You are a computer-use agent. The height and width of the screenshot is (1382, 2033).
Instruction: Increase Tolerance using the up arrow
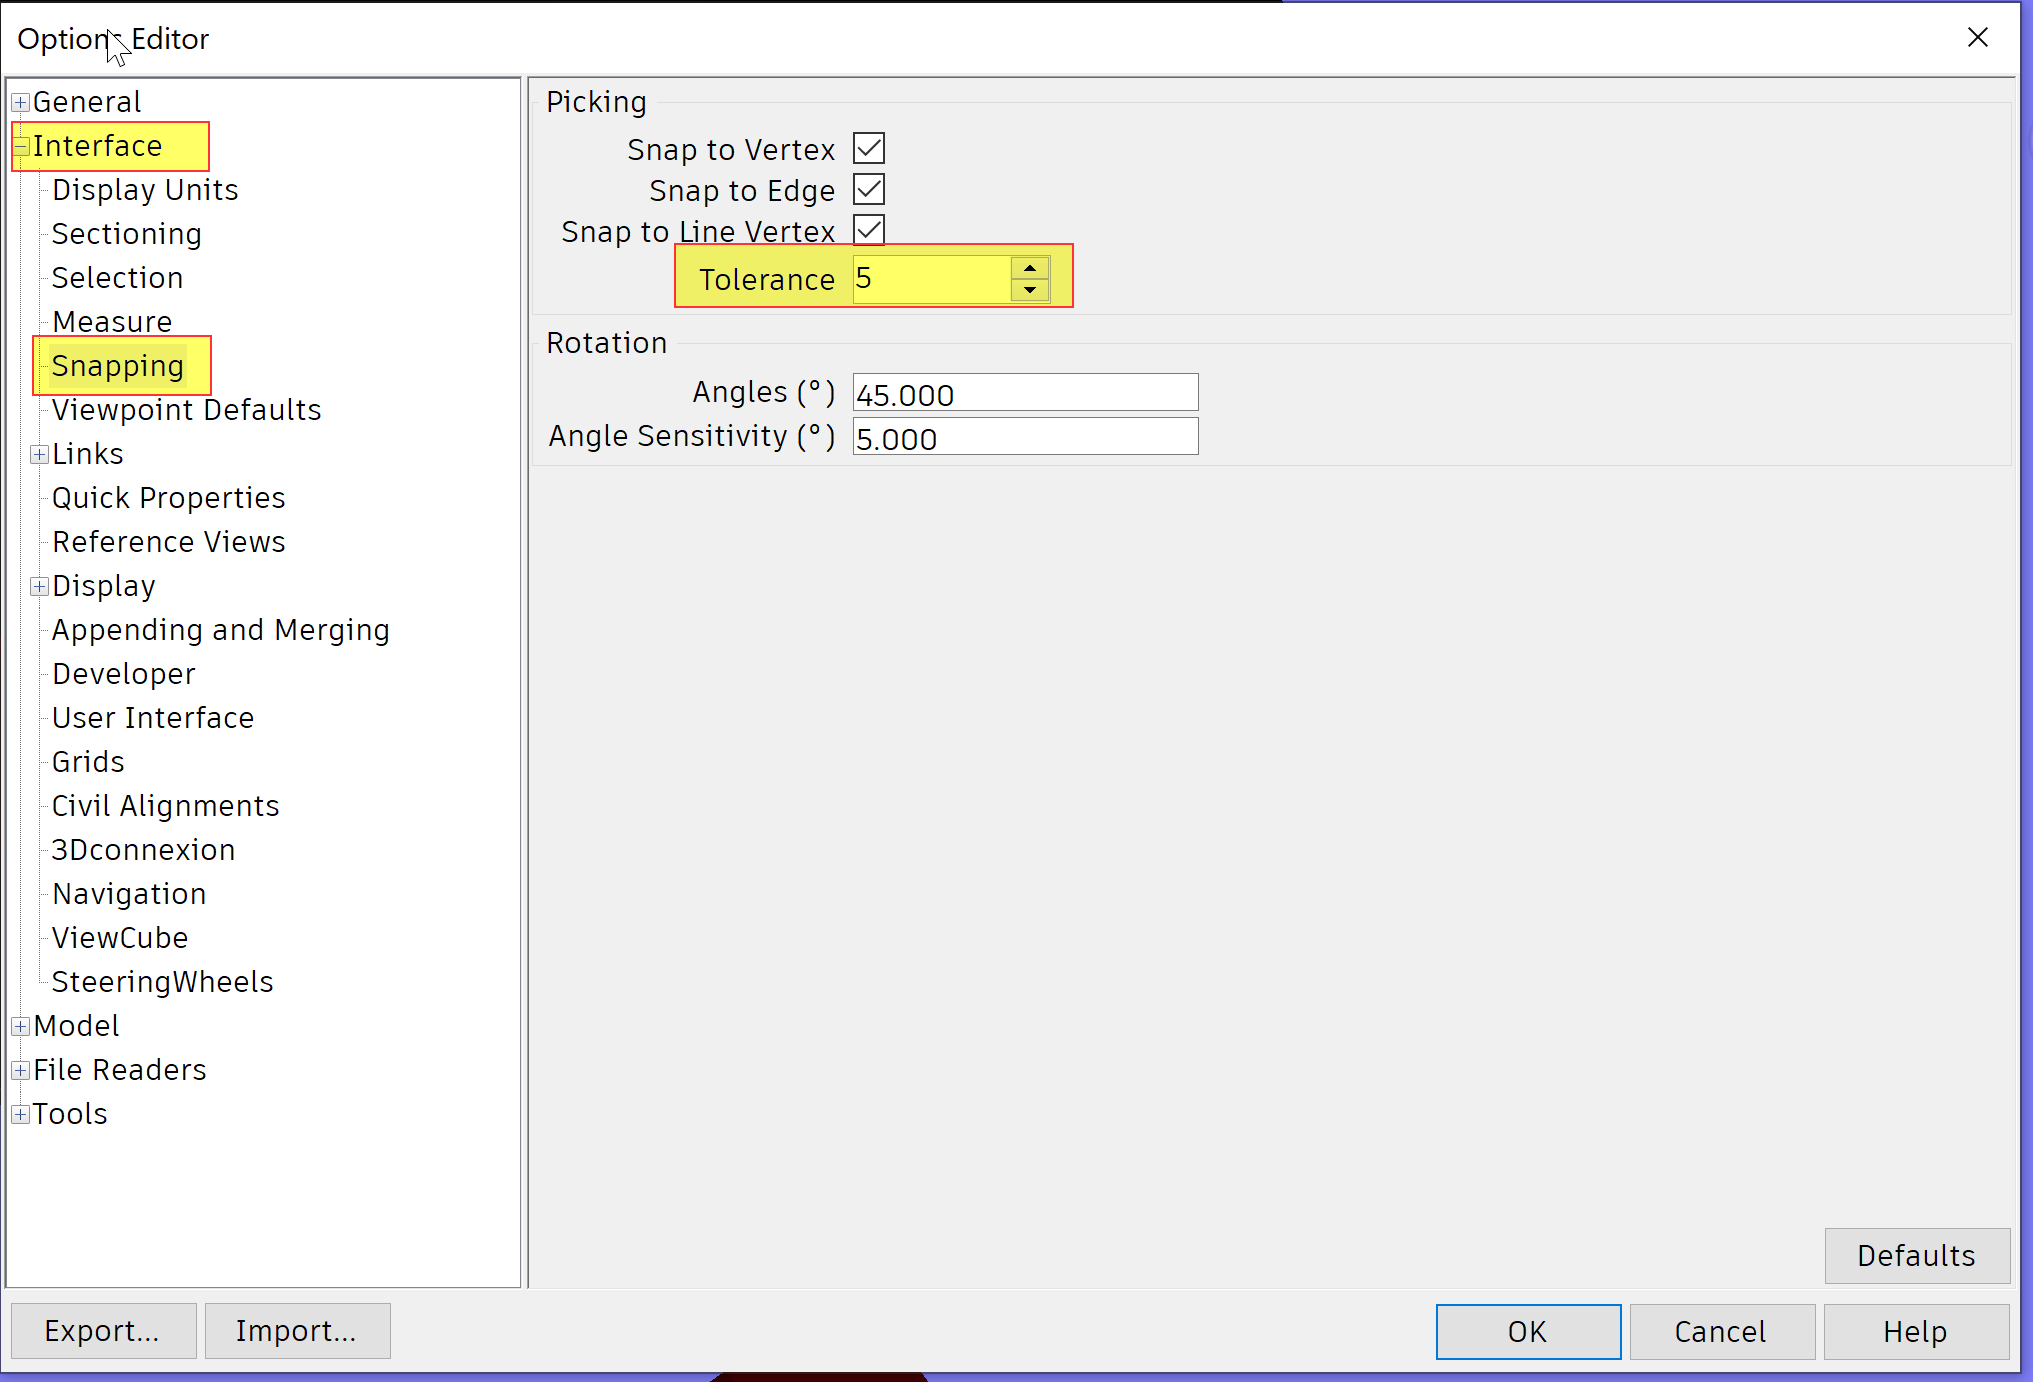click(1030, 266)
